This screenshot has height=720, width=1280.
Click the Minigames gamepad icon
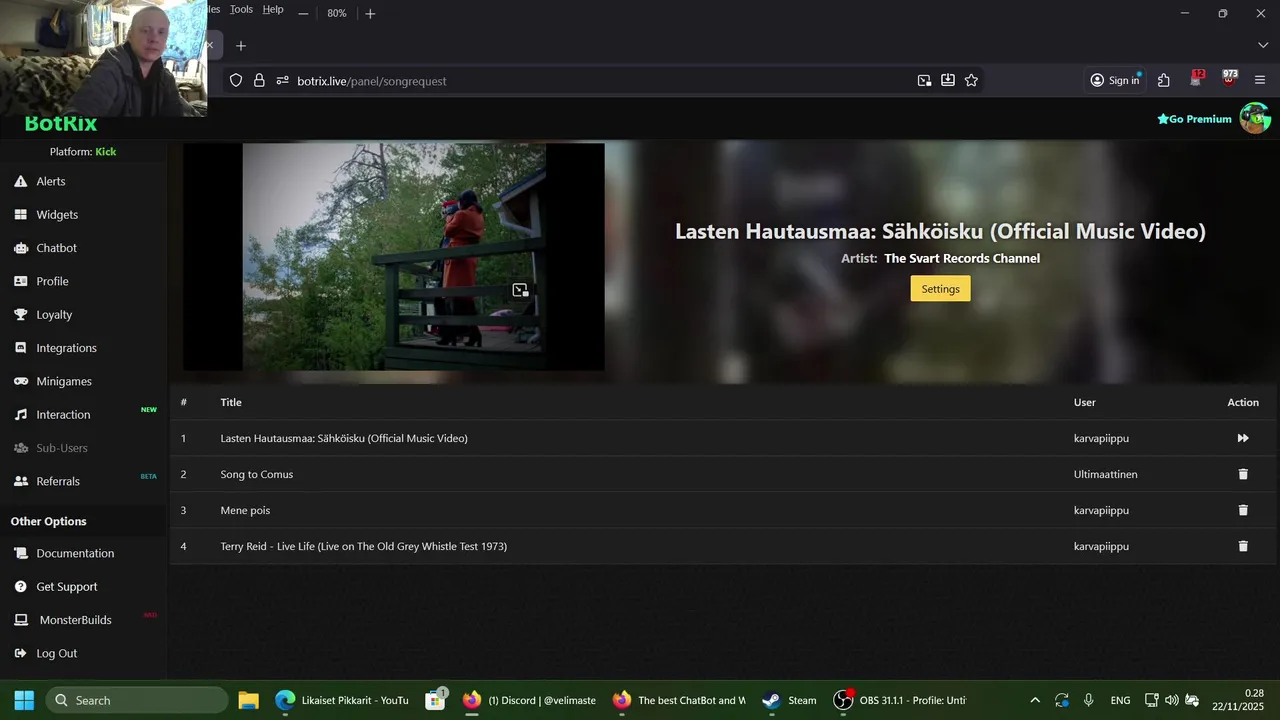(x=20, y=381)
